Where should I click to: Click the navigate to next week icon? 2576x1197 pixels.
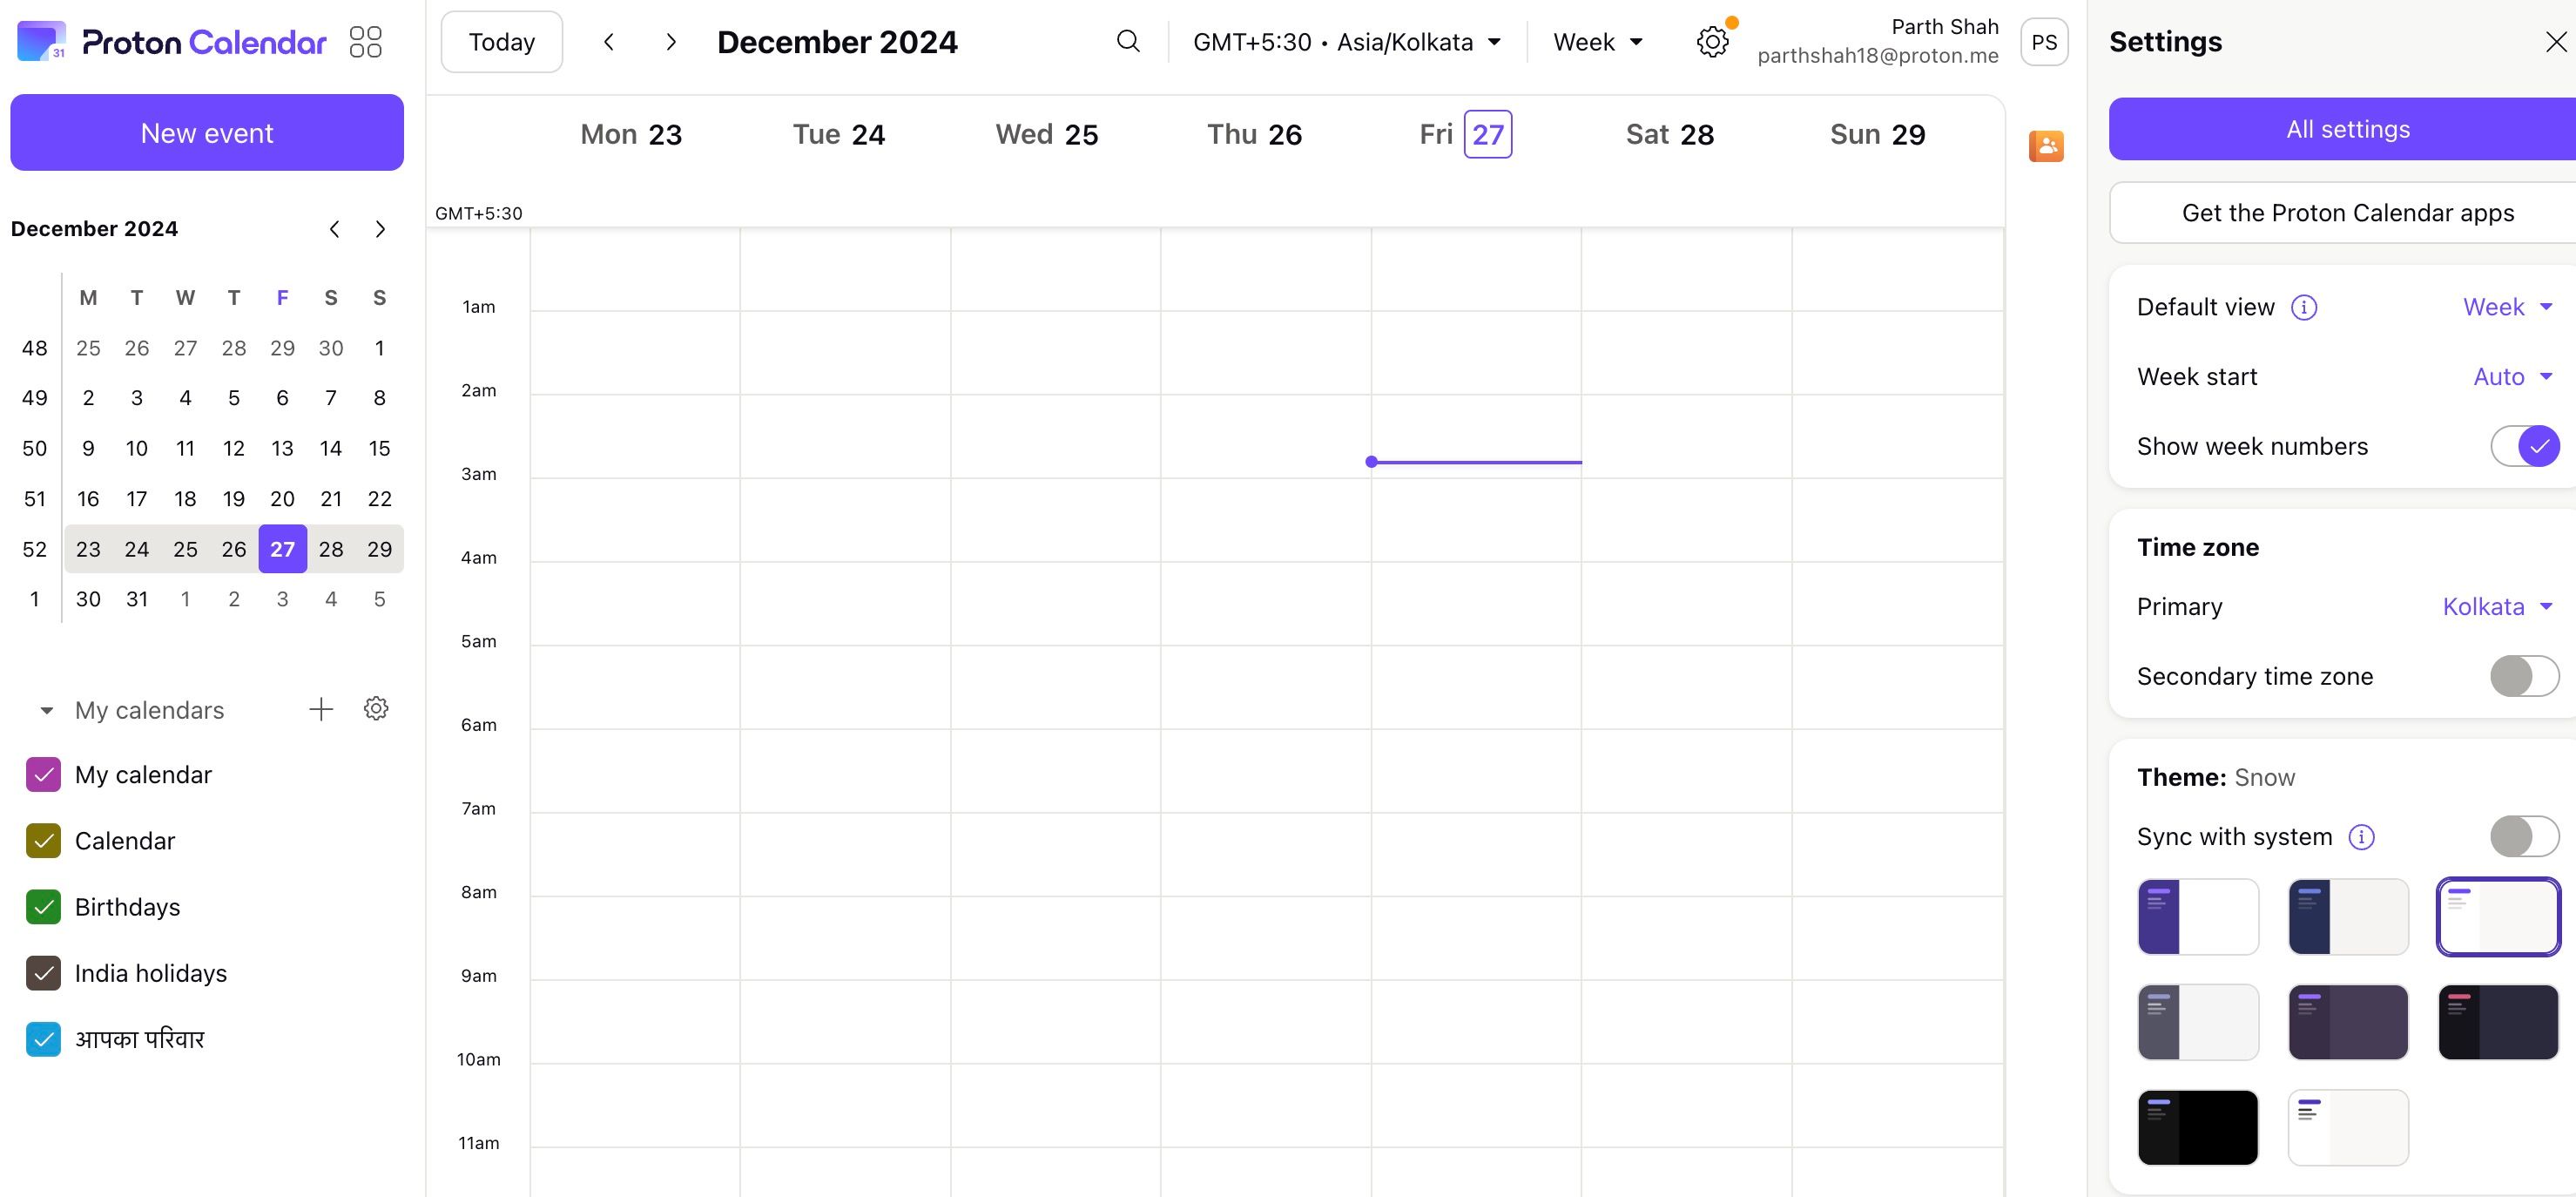coord(671,41)
